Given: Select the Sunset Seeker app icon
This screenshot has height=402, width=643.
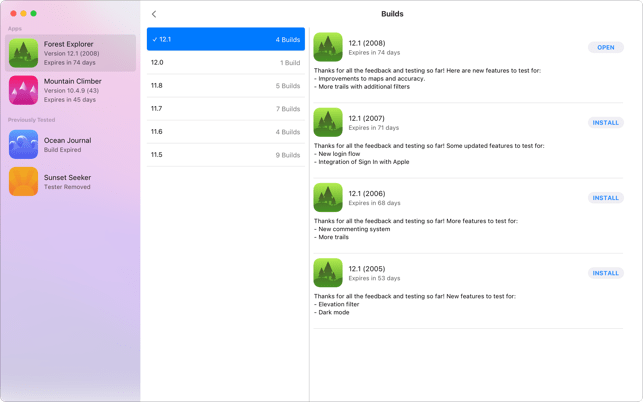Looking at the screenshot, I should click(23, 181).
